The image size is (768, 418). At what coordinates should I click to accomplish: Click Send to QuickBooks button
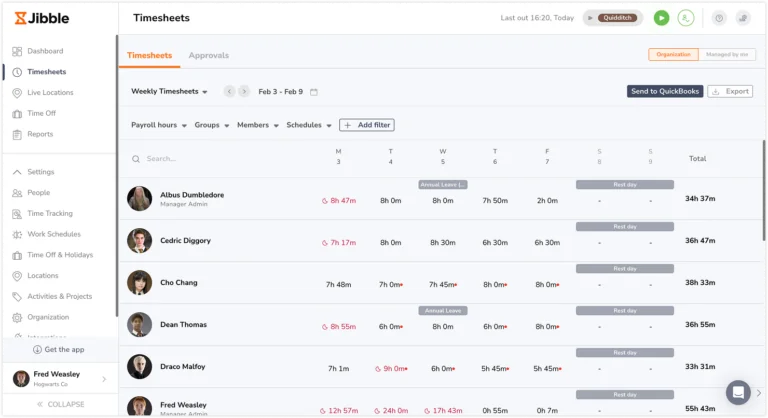[665, 91]
